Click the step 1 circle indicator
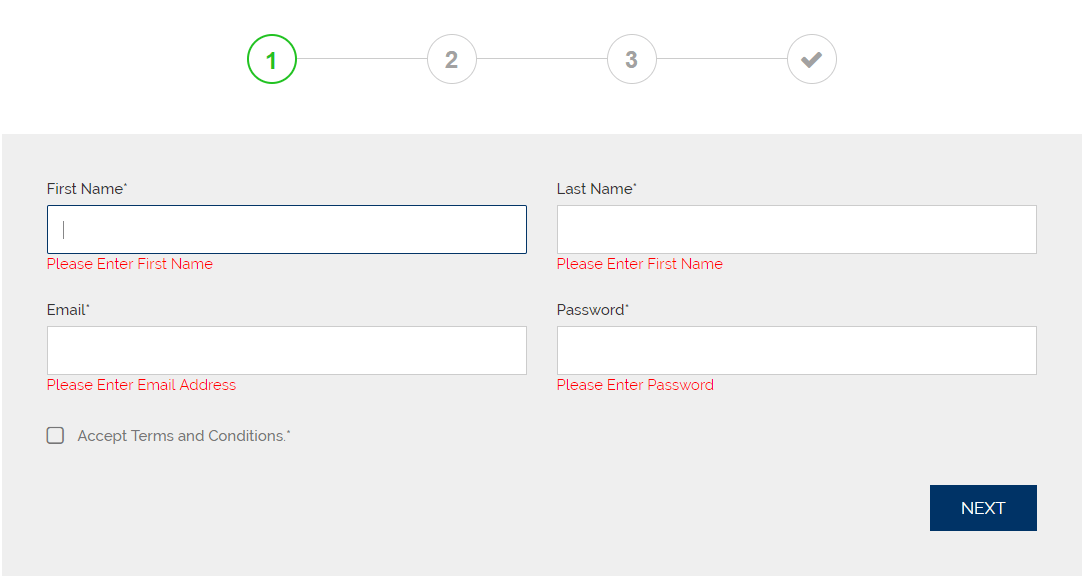This screenshot has width=1084, height=576. pyautogui.click(x=272, y=60)
